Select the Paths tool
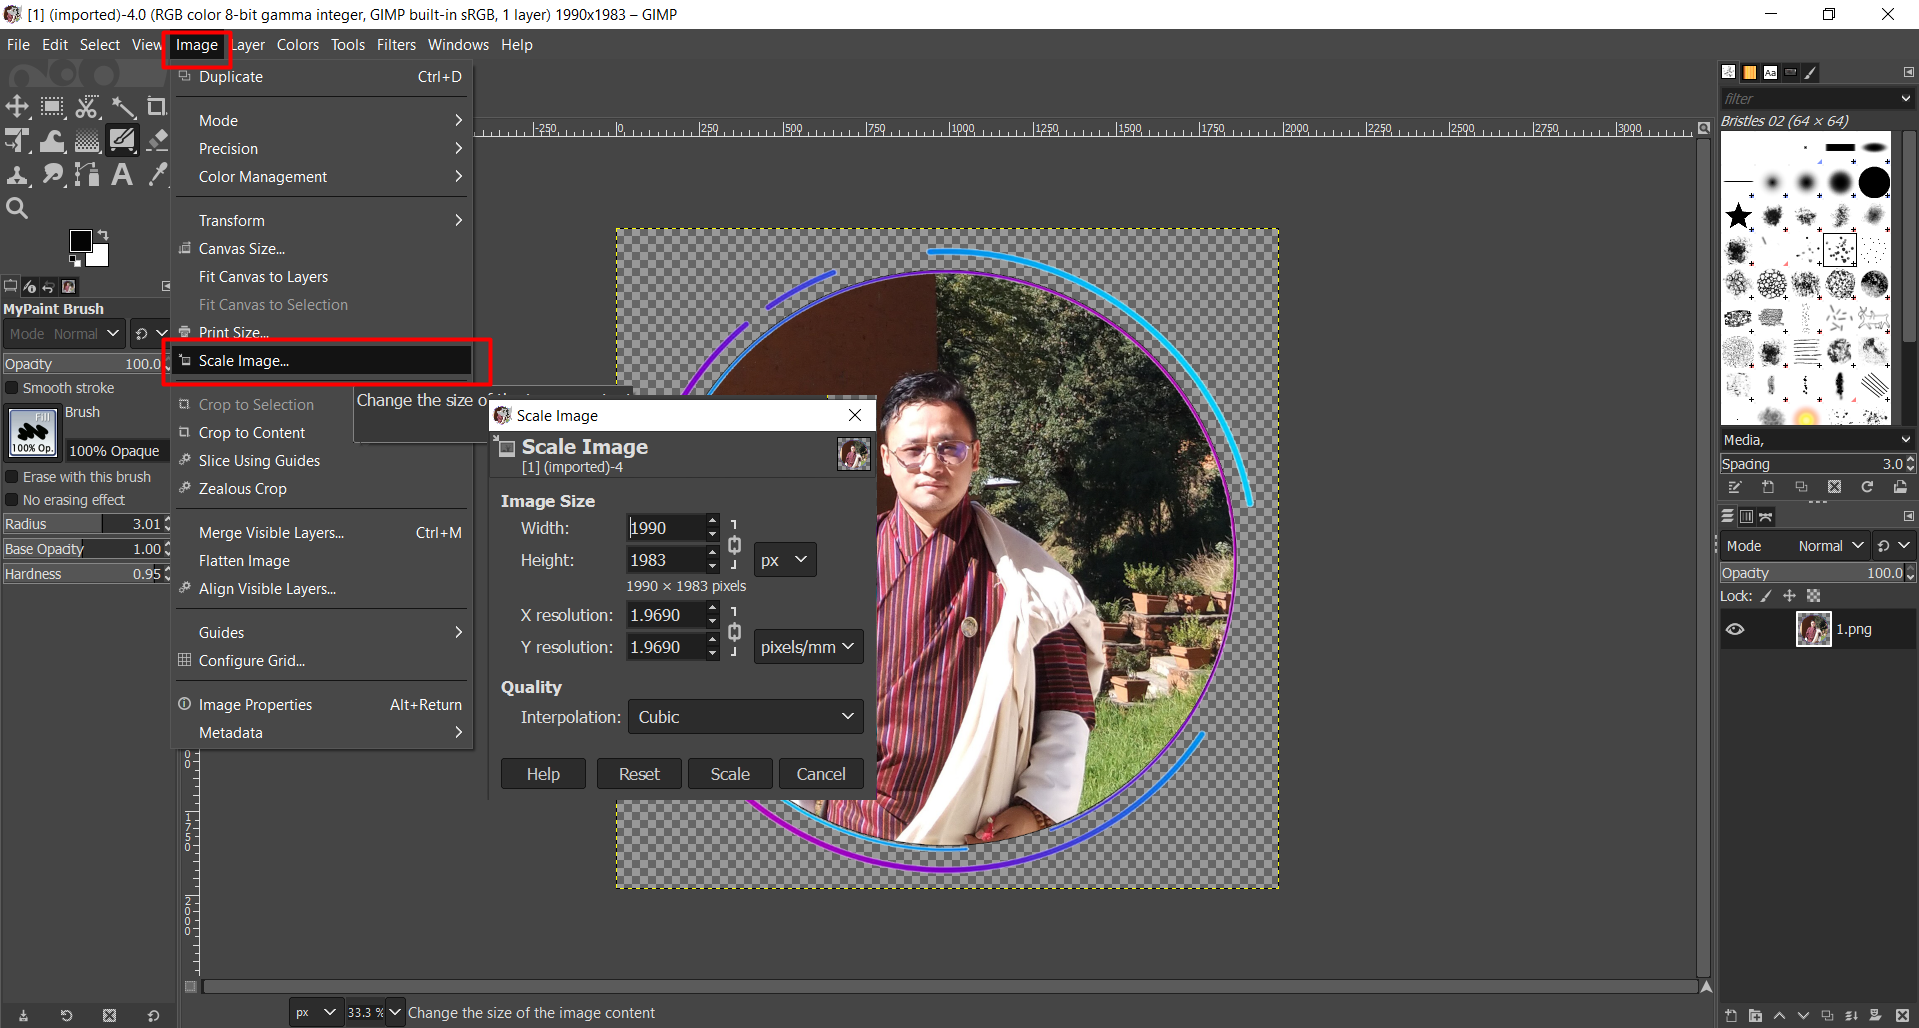 pyautogui.click(x=87, y=175)
